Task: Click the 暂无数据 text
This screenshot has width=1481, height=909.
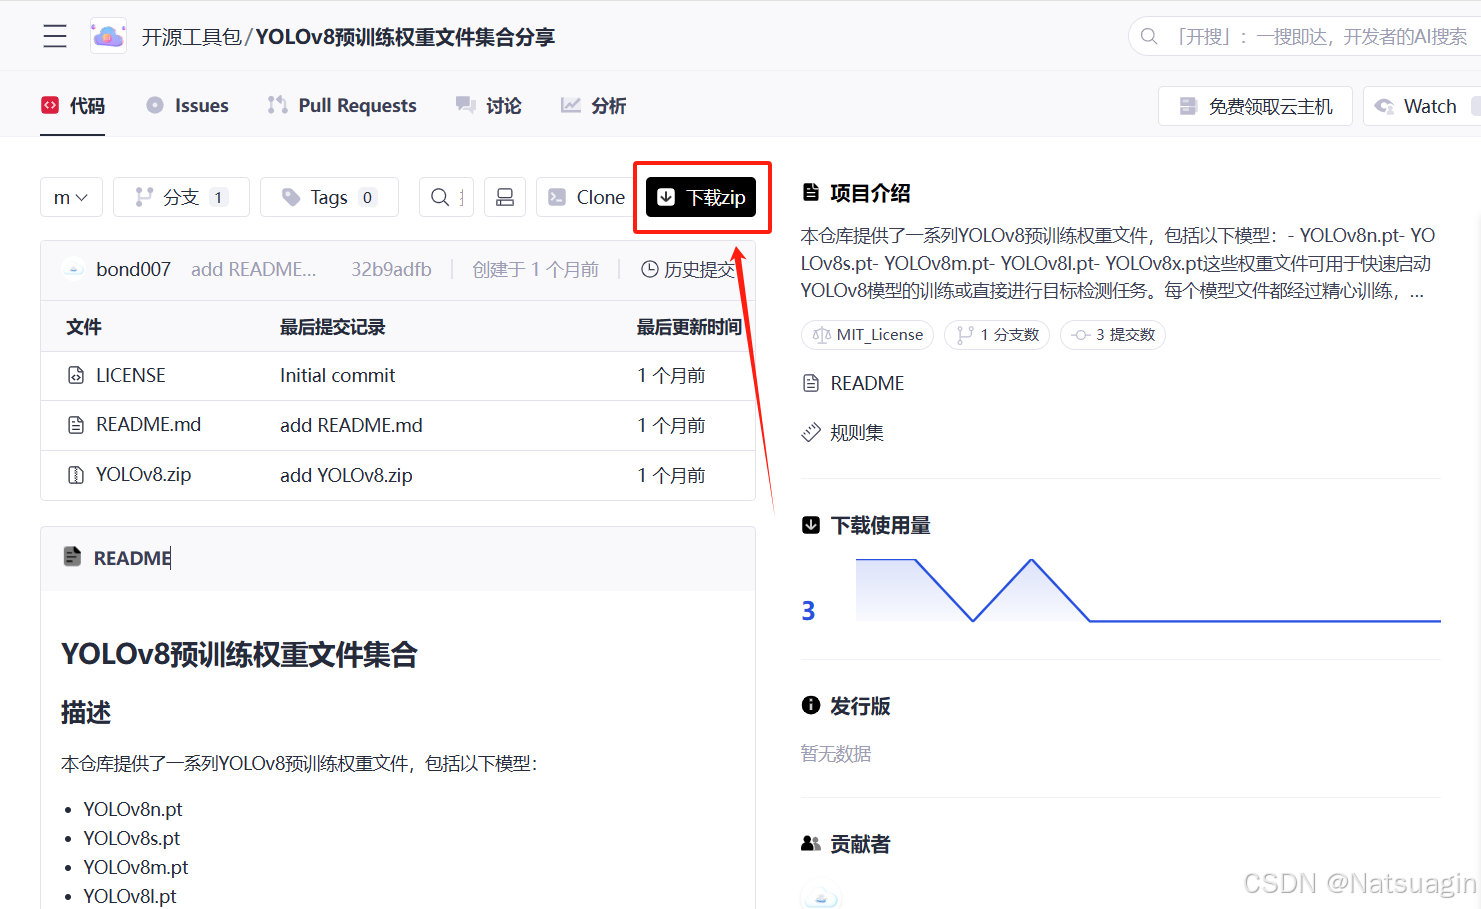Action: pos(836,753)
